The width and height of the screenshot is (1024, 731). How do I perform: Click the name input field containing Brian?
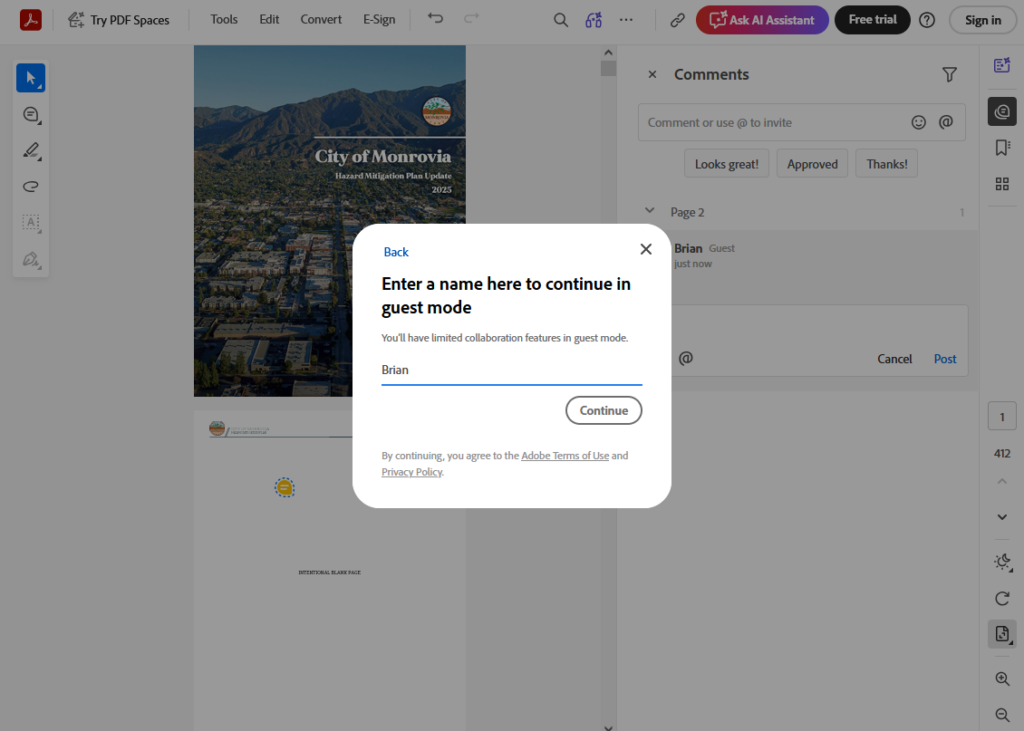pyautogui.click(x=511, y=370)
